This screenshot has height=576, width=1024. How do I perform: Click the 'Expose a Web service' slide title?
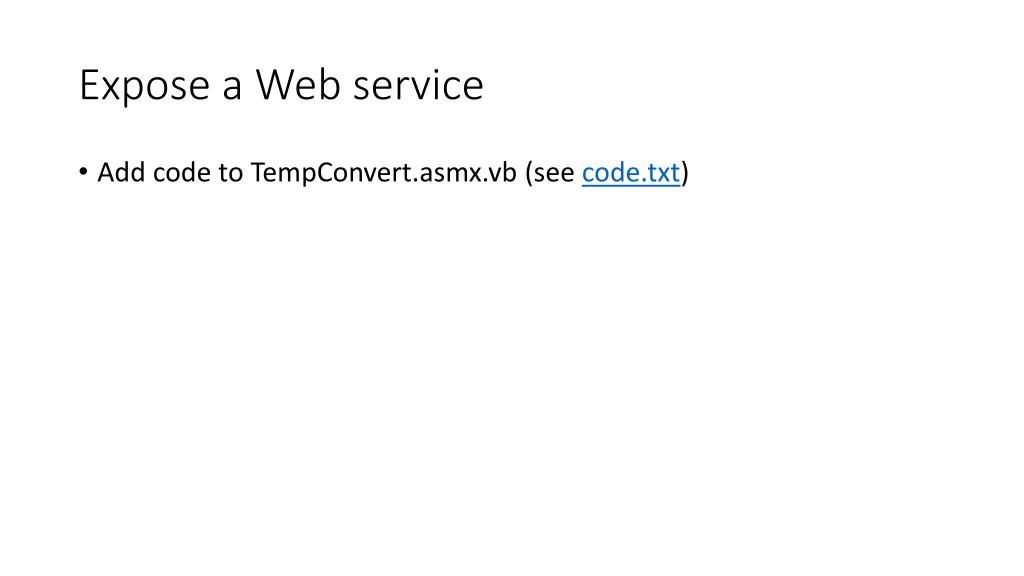[281, 85]
